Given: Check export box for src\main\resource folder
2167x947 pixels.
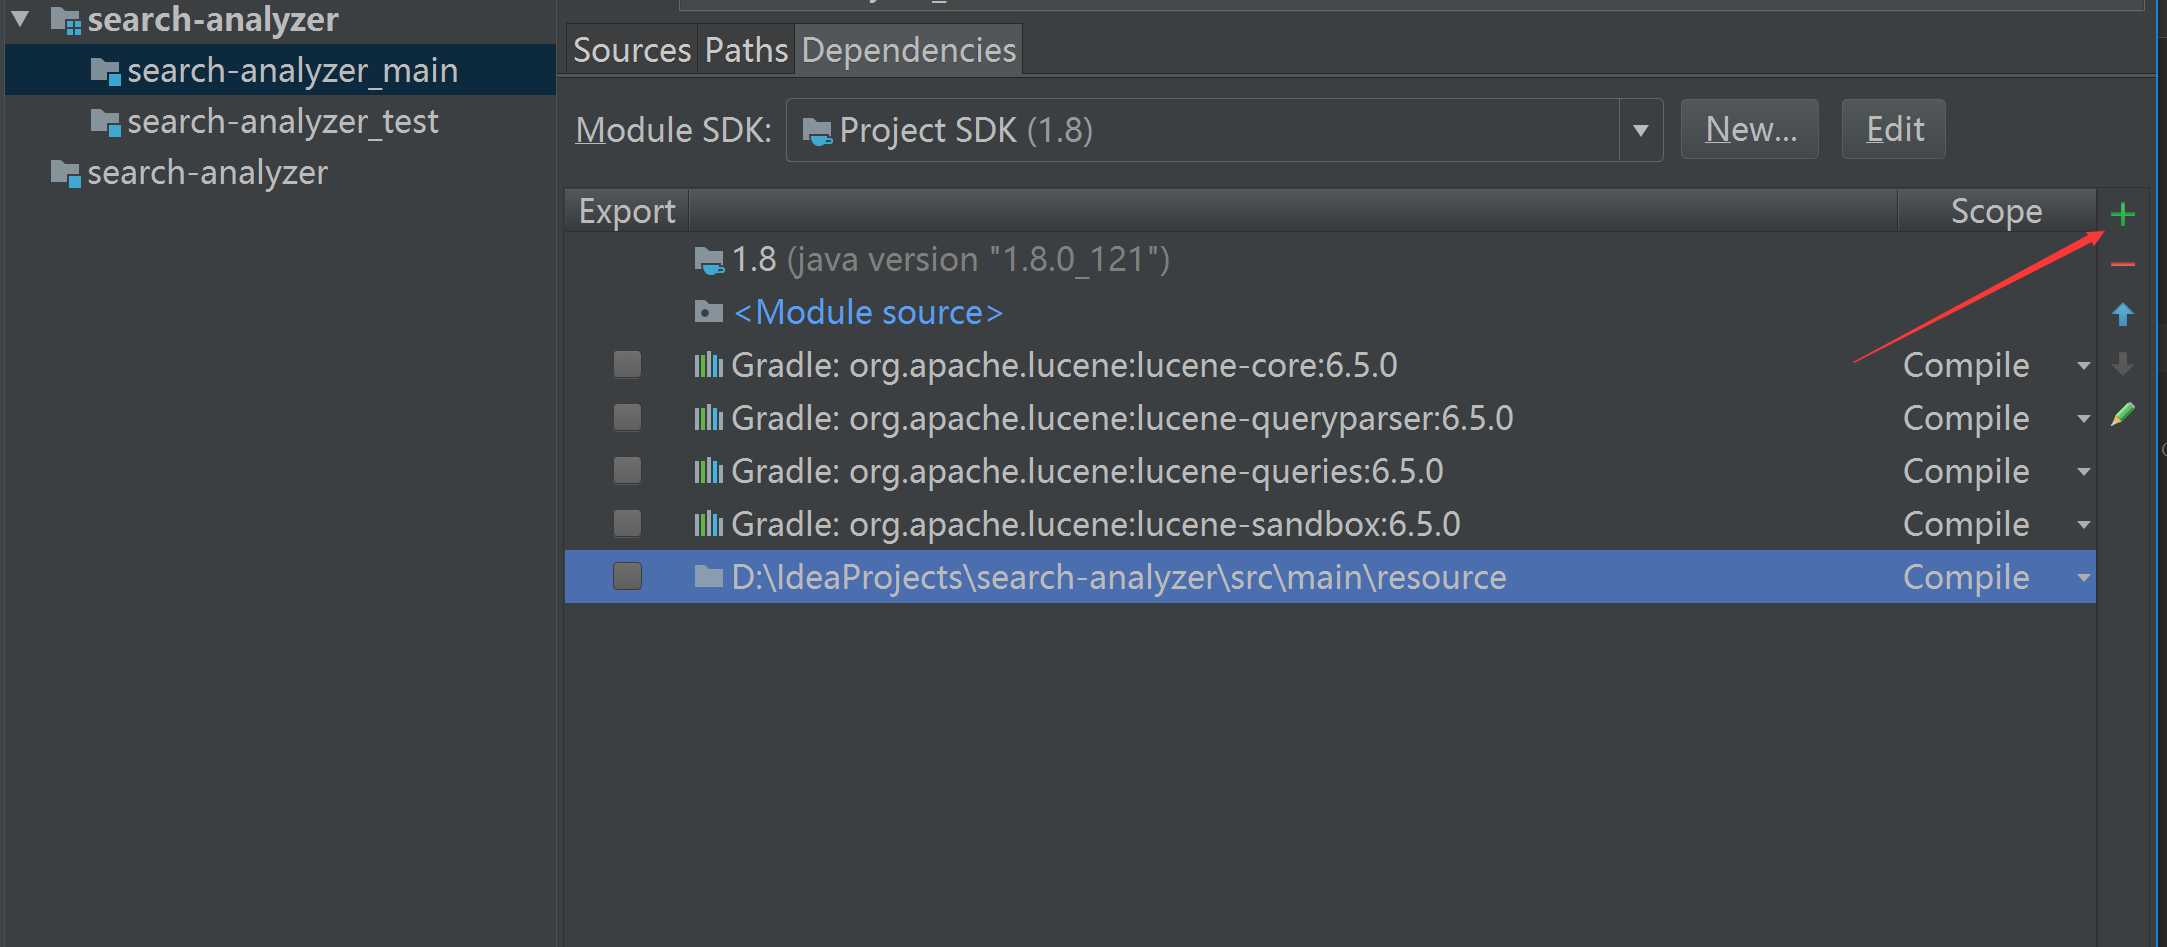Looking at the screenshot, I should point(627,576).
